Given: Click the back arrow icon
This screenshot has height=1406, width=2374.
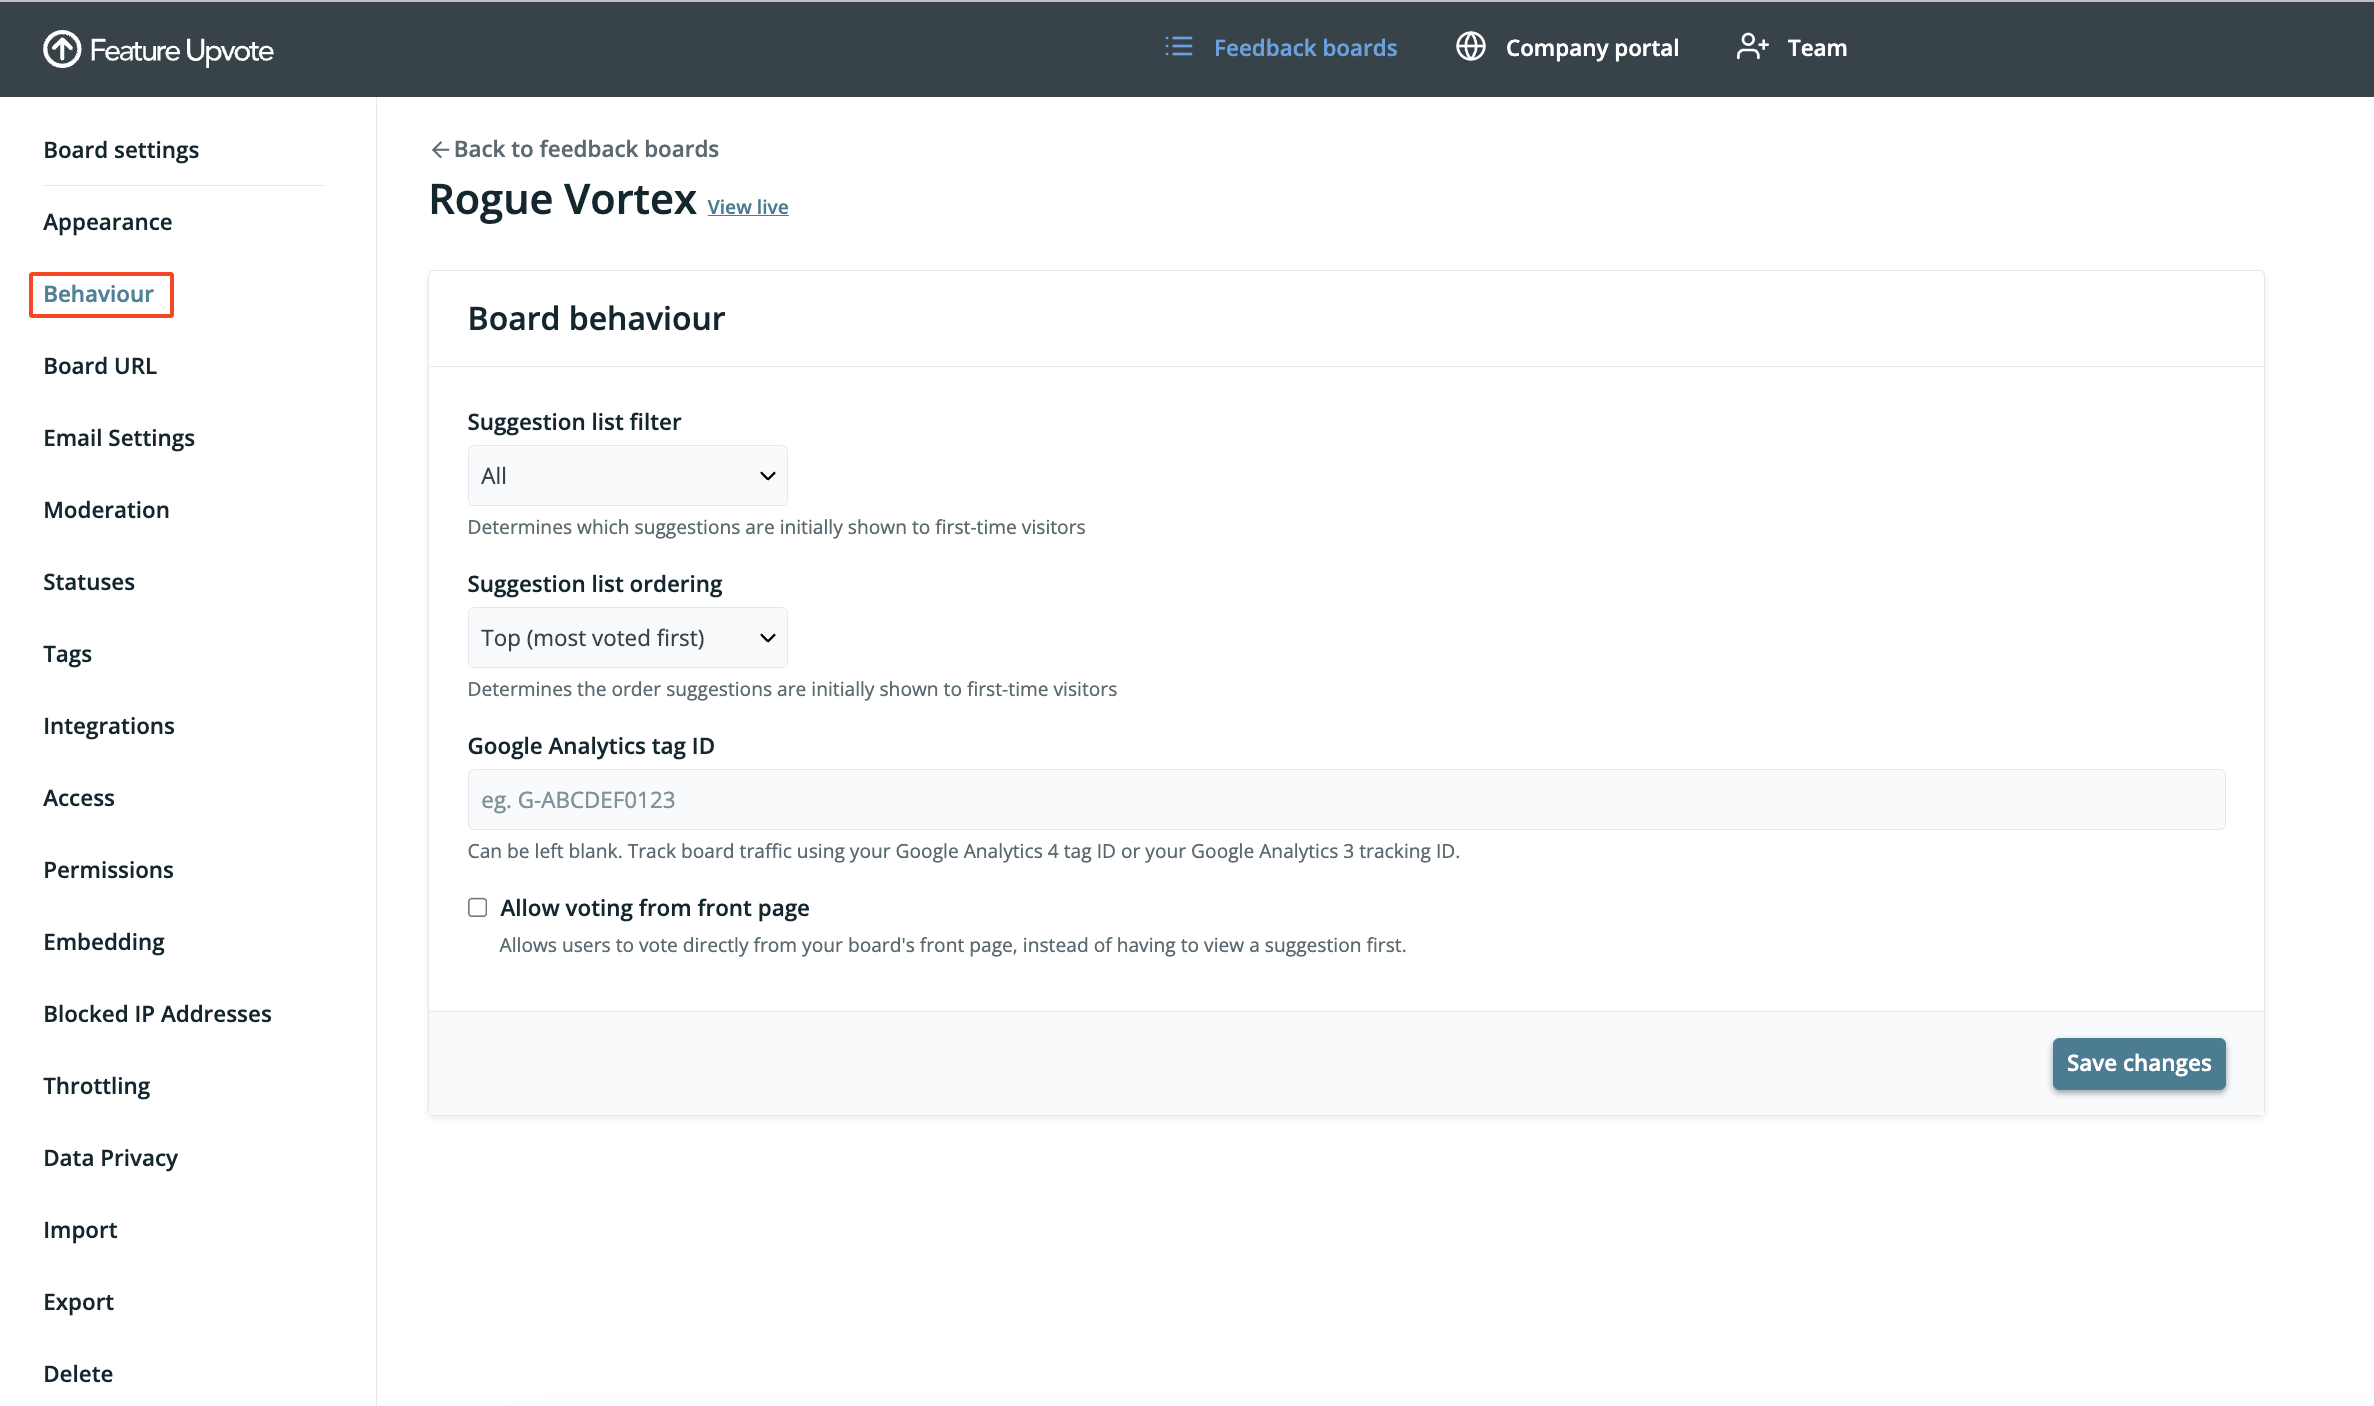Looking at the screenshot, I should (439, 150).
